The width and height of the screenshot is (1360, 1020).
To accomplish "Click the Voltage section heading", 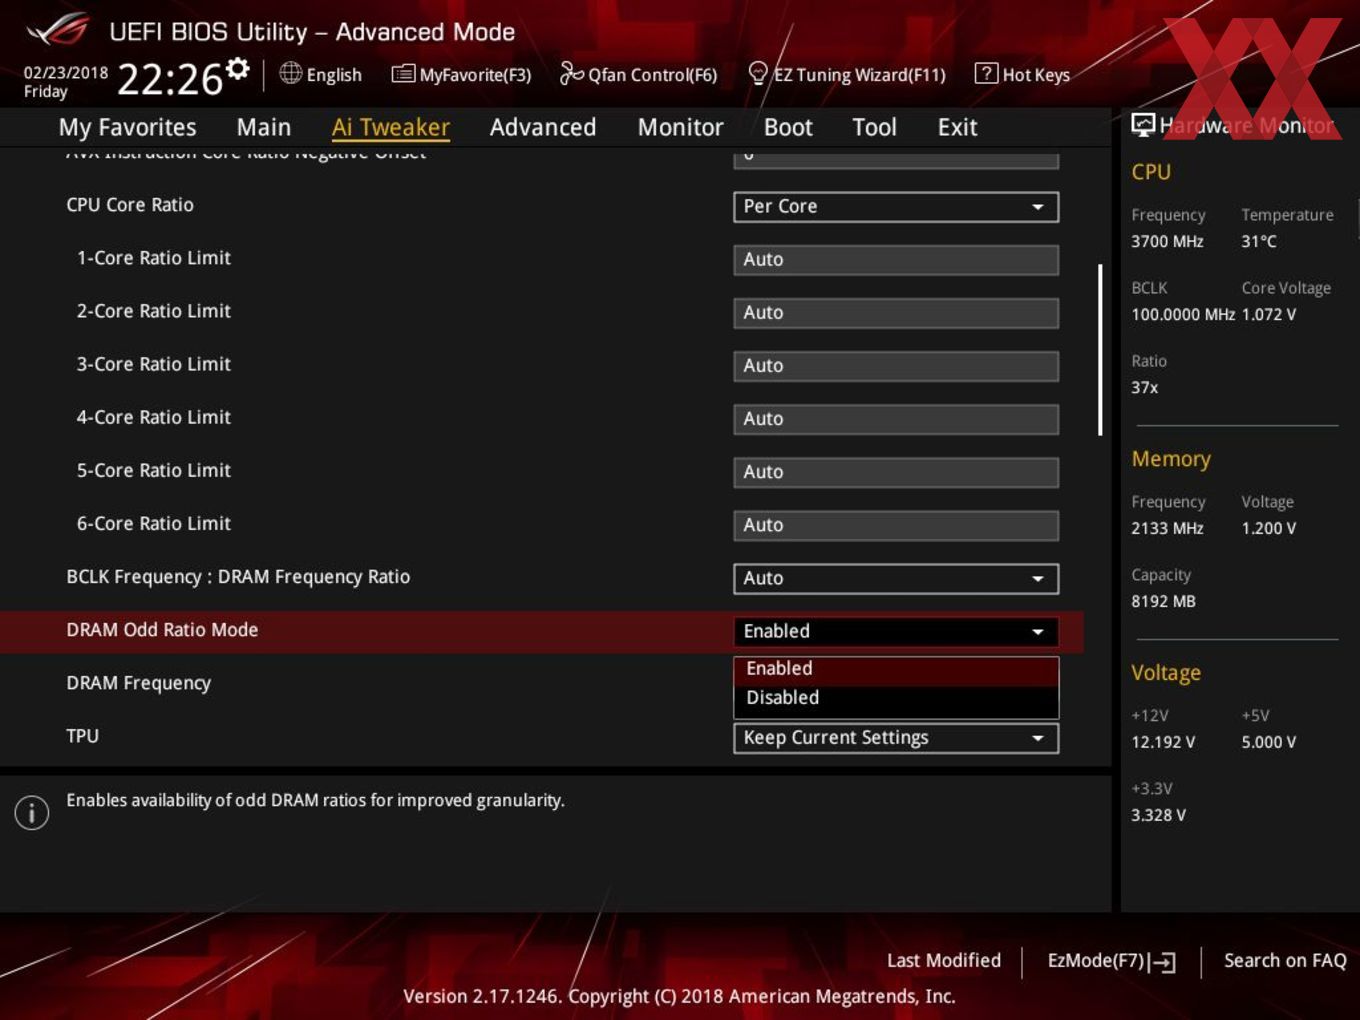I will pyautogui.click(x=1166, y=673).
